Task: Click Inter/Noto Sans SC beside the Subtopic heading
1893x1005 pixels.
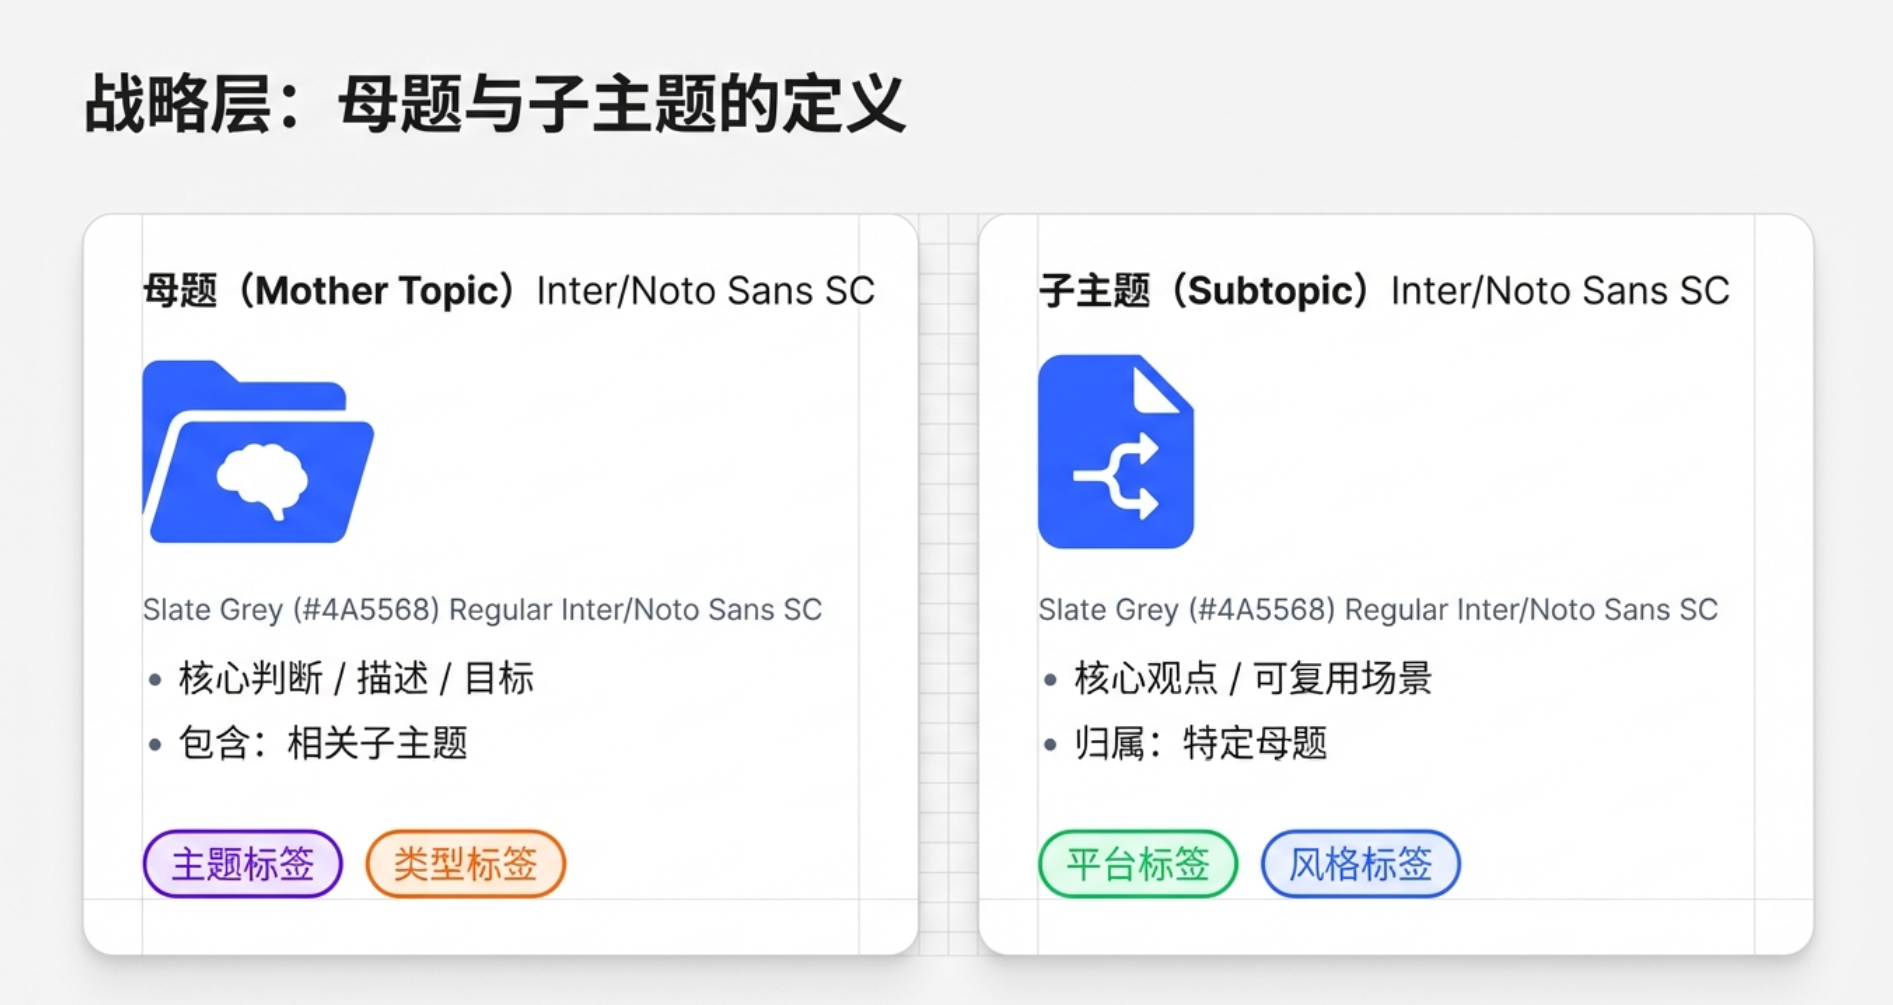Action: pos(1560,291)
